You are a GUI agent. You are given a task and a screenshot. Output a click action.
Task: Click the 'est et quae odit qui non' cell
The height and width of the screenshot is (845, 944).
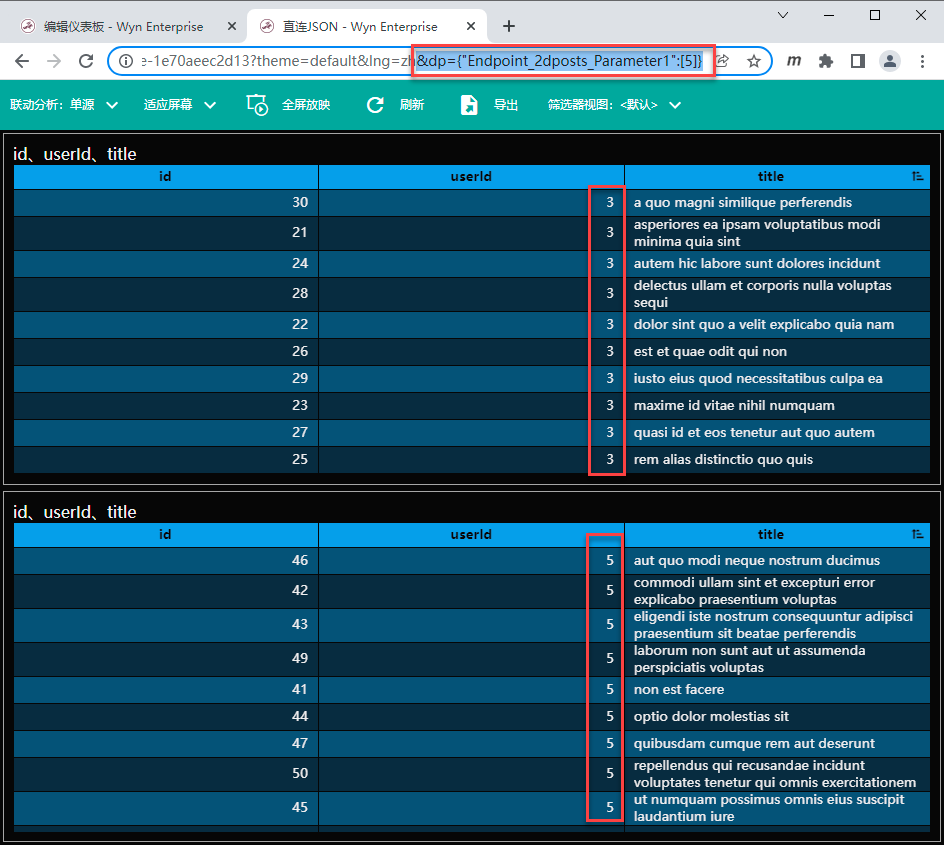tap(777, 351)
